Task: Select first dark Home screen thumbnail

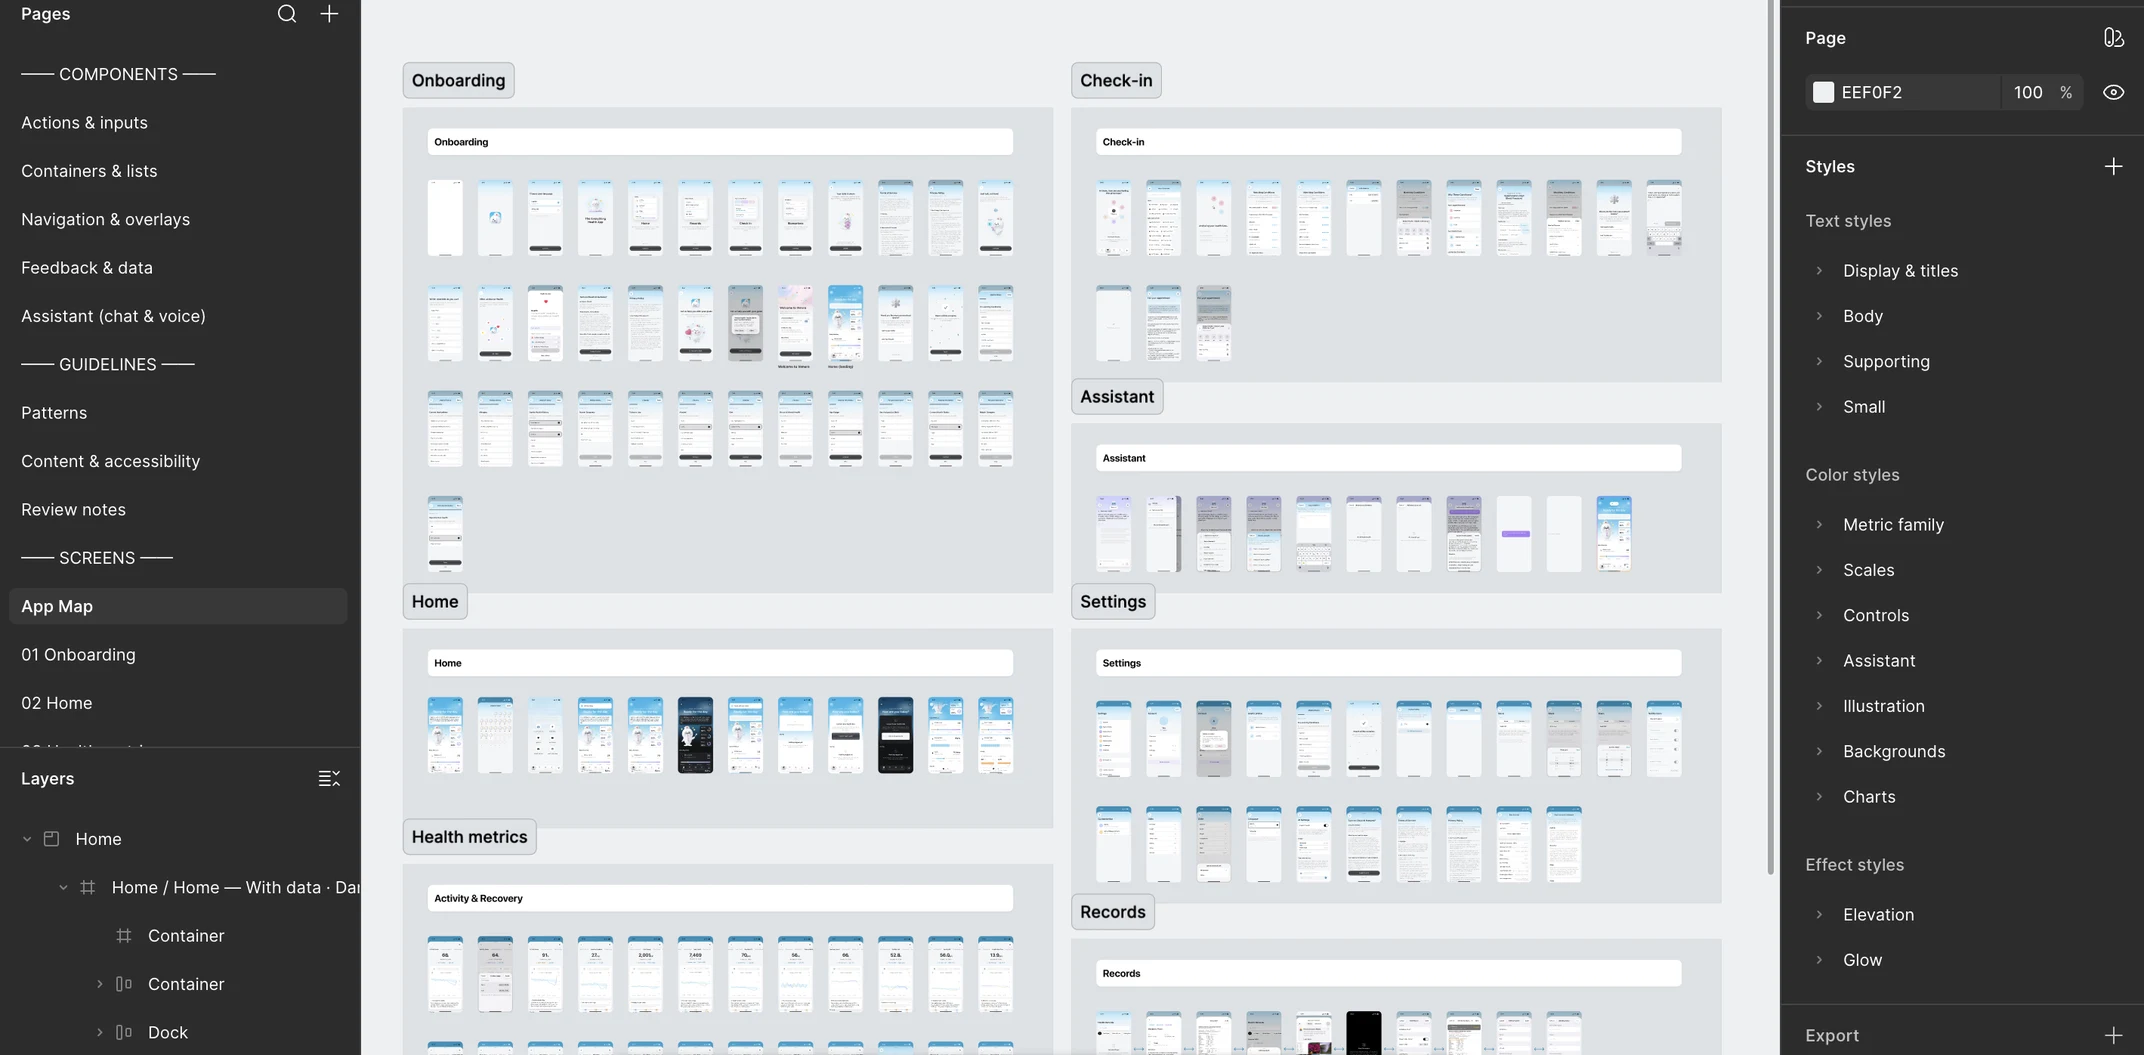Action: (695, 735)
